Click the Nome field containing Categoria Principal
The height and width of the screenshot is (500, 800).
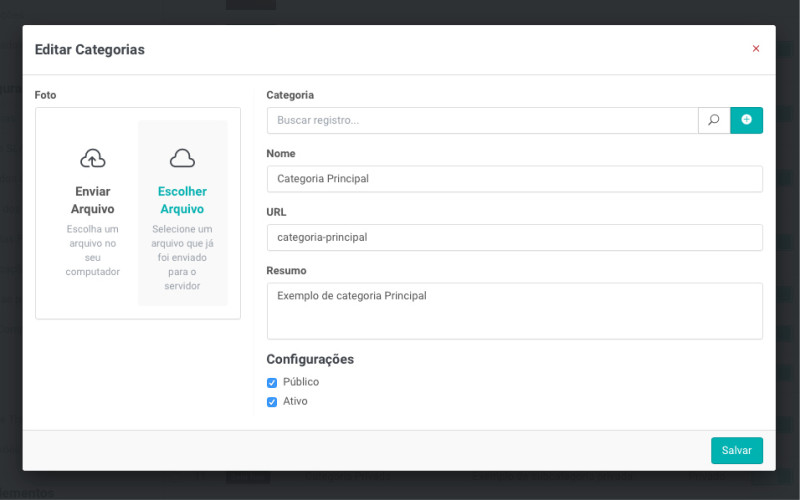[x=514, y=179]
